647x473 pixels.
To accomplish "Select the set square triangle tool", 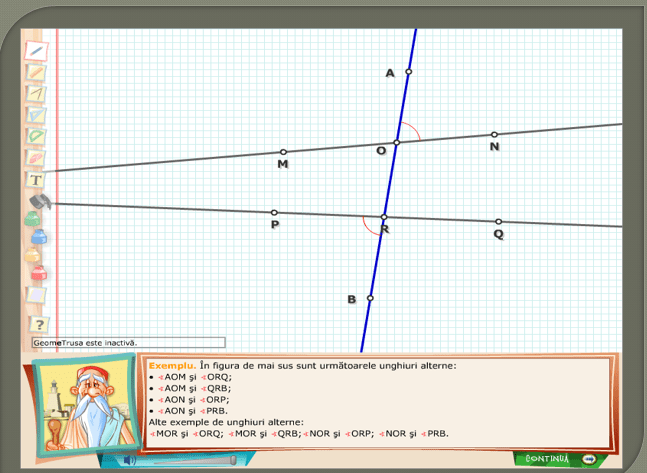I will pyautogui.click(x=36, y=114).
